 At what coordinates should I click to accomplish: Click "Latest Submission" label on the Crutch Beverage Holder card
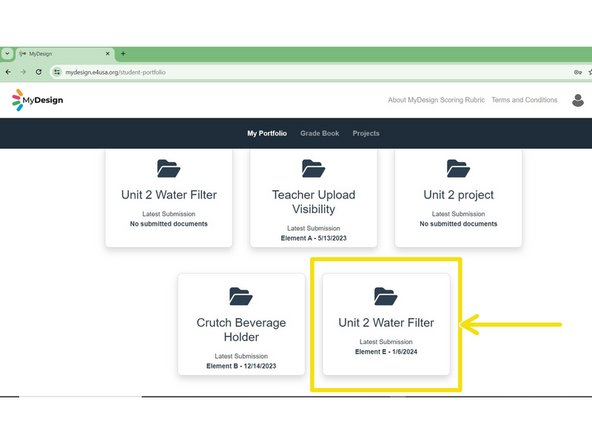(x=241, y=356)
